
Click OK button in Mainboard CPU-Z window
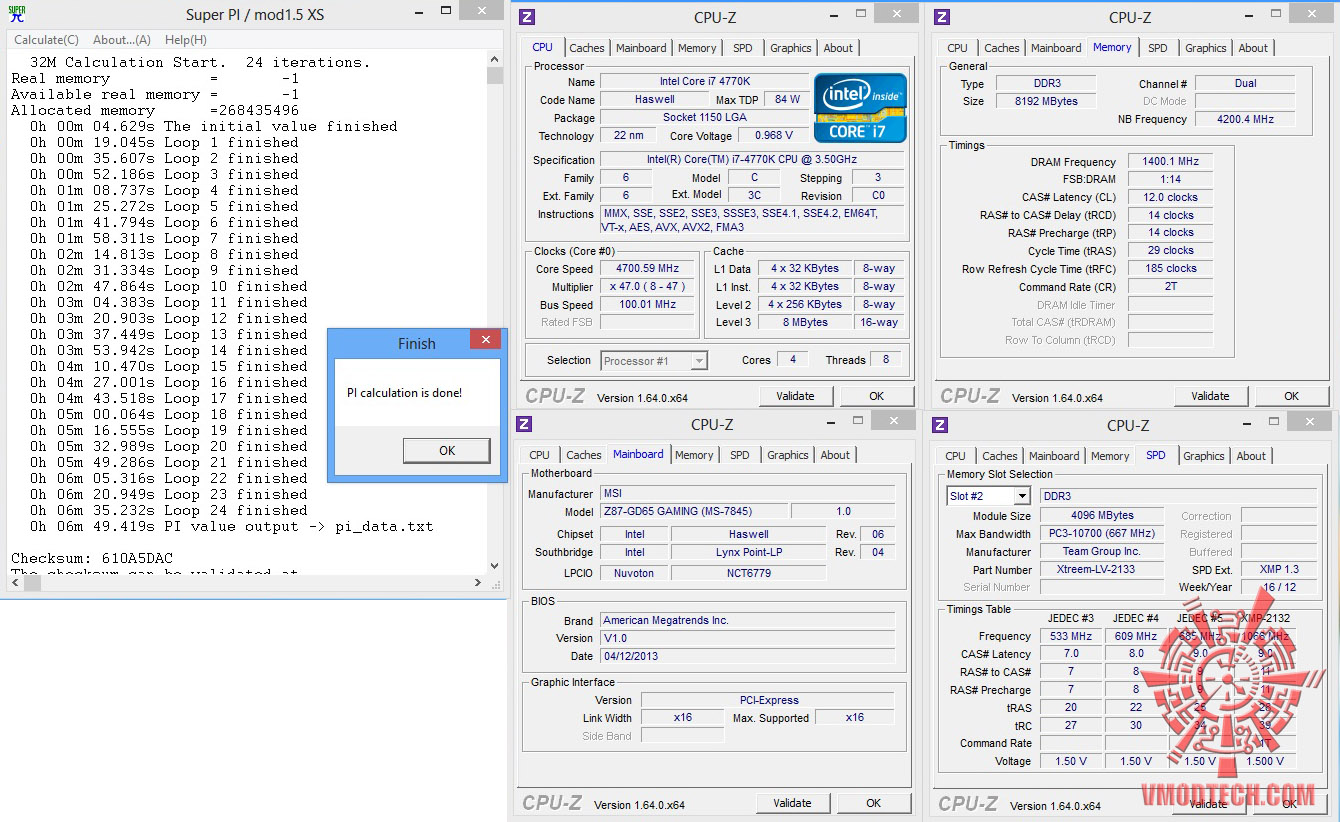[873, 803]
